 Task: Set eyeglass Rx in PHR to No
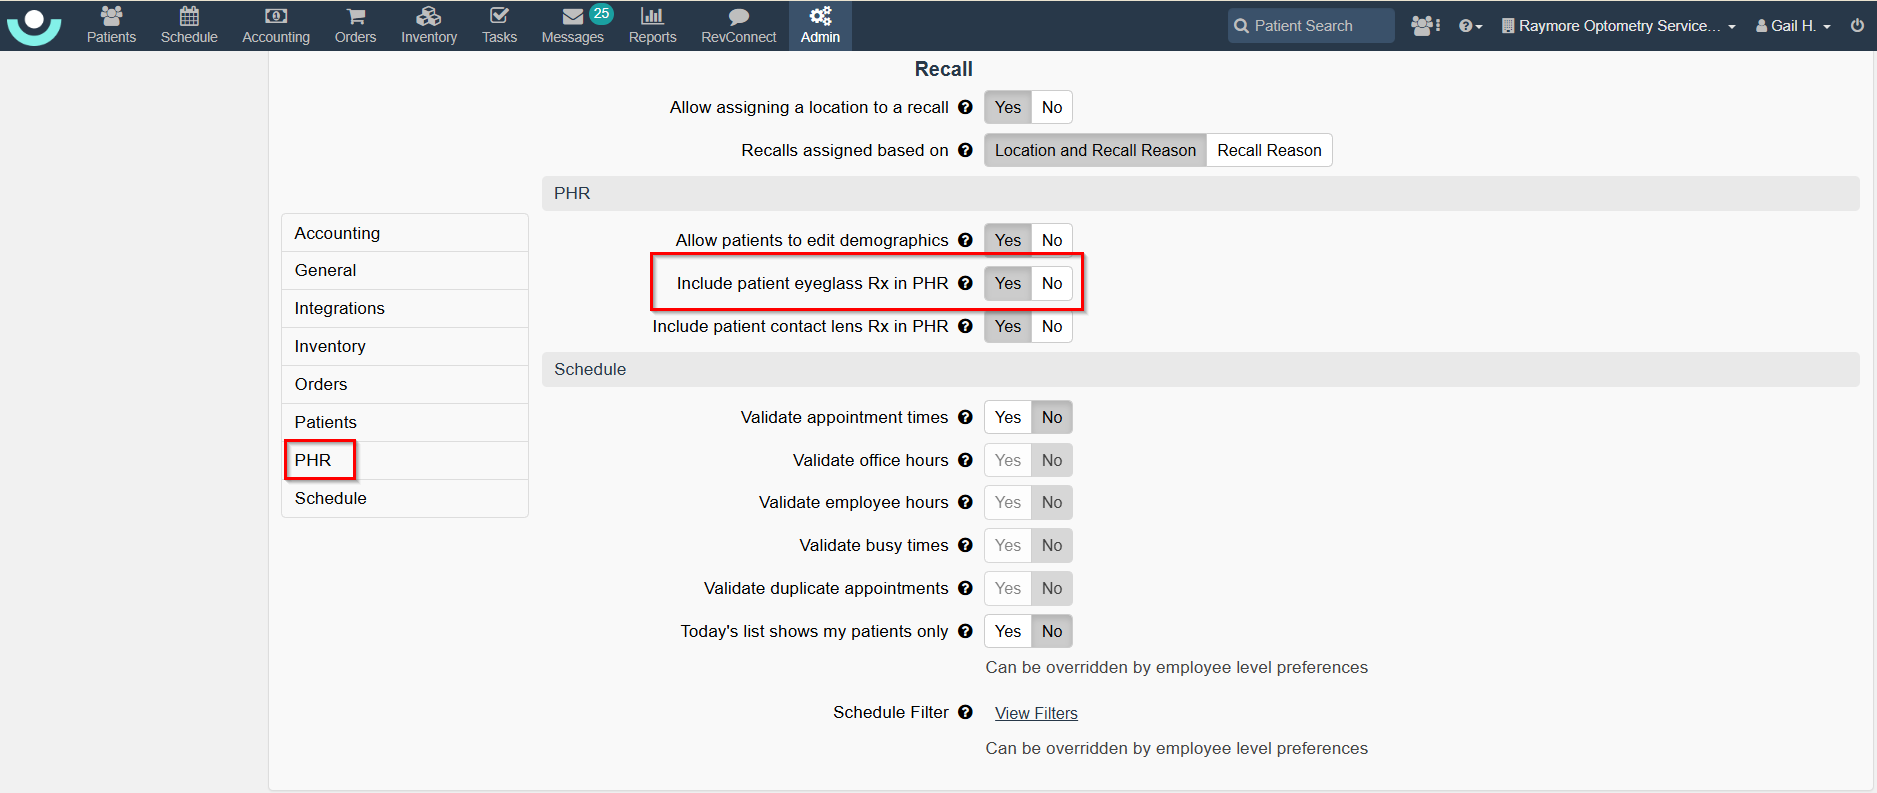1051,284
